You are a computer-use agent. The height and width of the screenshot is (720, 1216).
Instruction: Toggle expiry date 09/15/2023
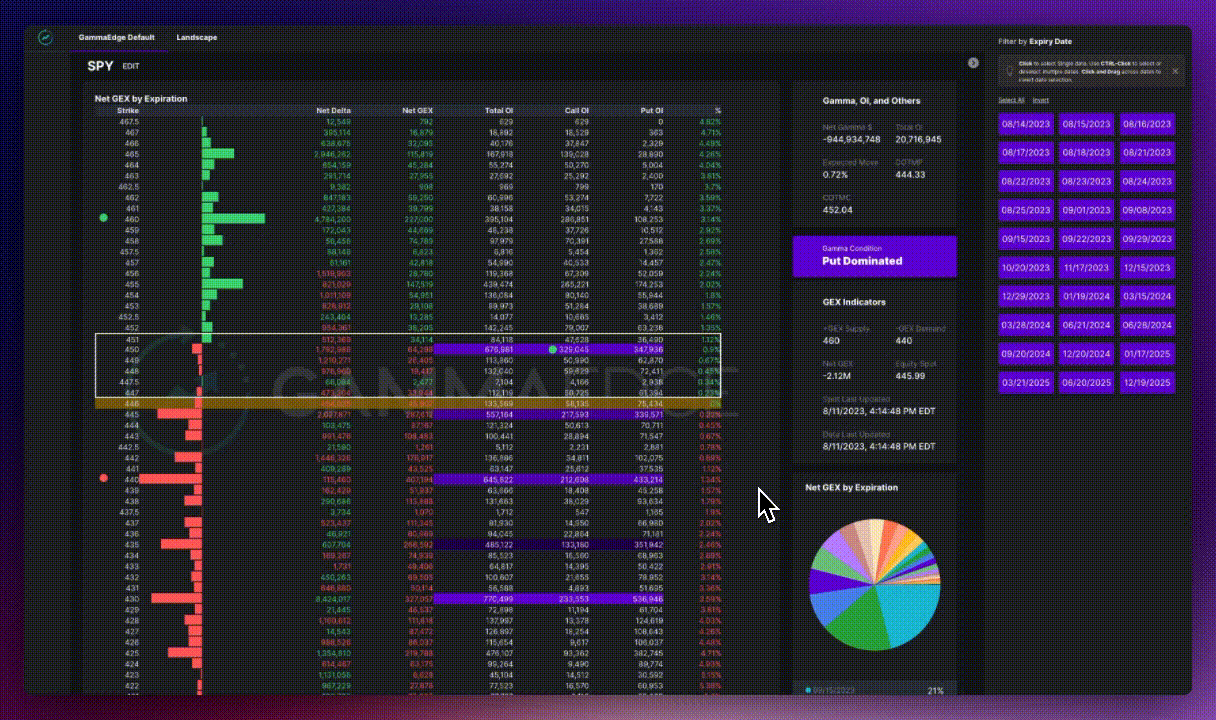point(1025,240)
